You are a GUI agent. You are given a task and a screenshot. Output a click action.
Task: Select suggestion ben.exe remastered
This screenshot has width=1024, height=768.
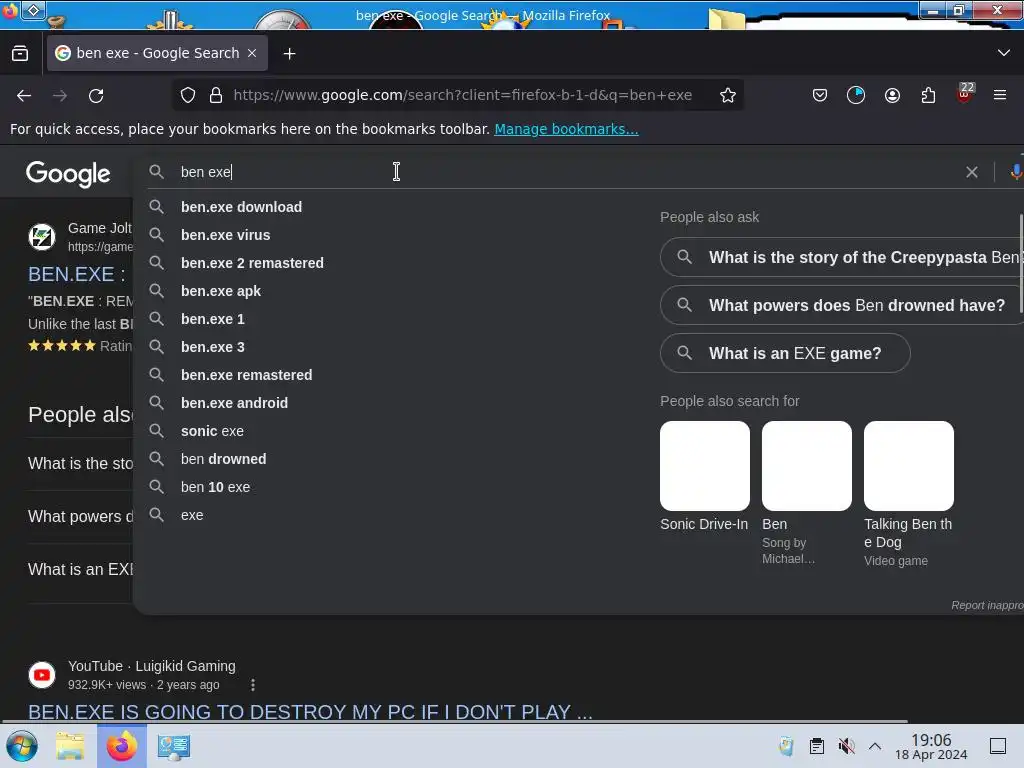click(x=246, y=376)
